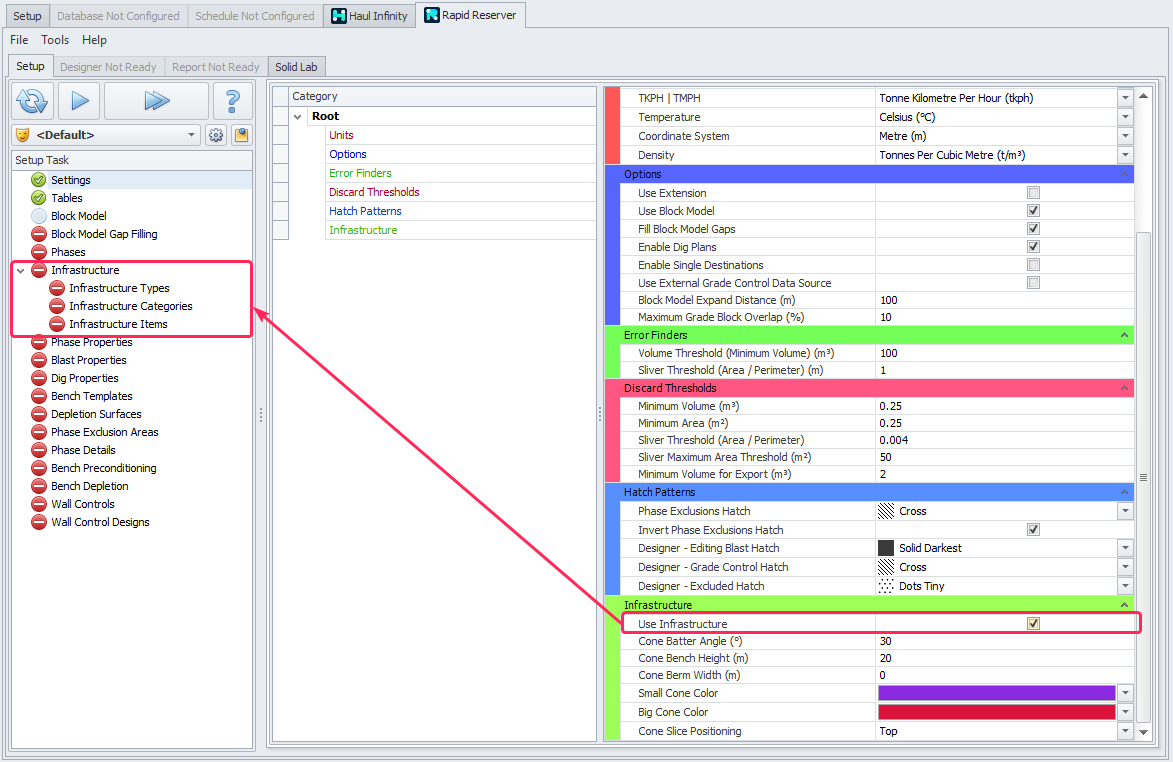This screenshot has width=1173, height=762.
Task: Click the refresh arrows toolbar icon
Action: pyautogui.click(x=32, y=101)
